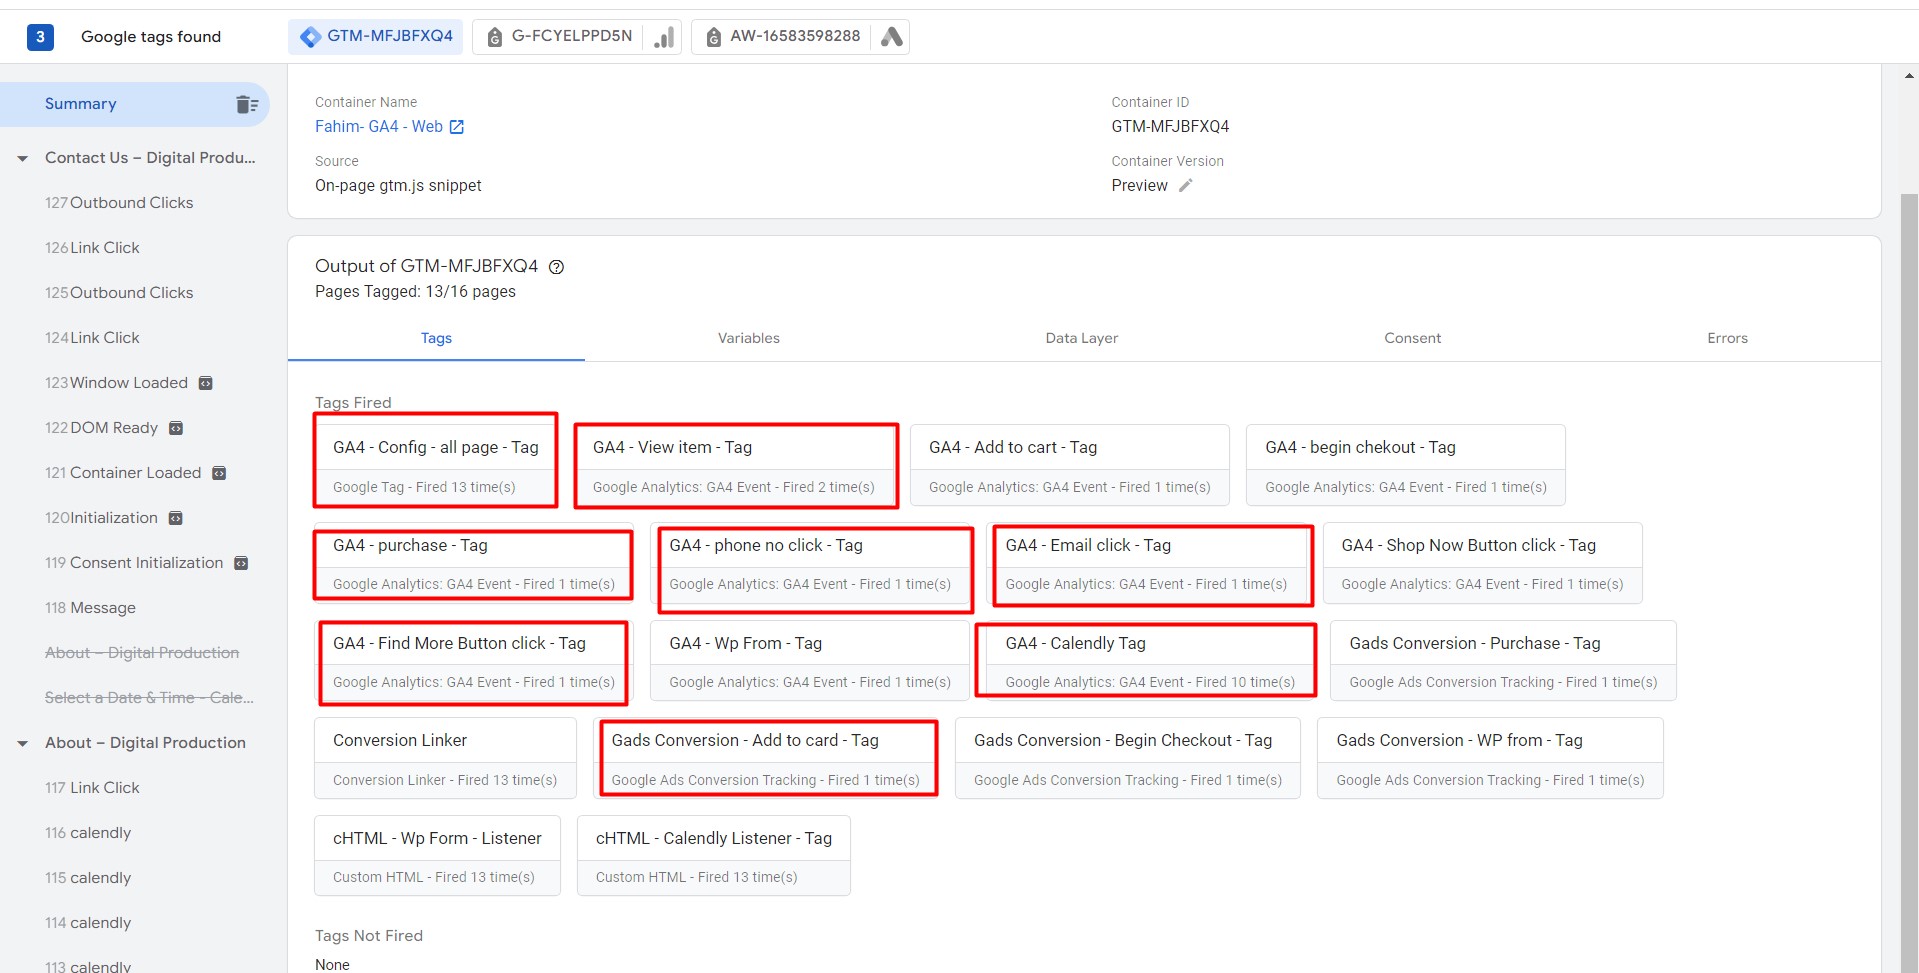Select event 117 Link Click
Viewport: 1919px width, 973px height.
[x=92, y=788]
